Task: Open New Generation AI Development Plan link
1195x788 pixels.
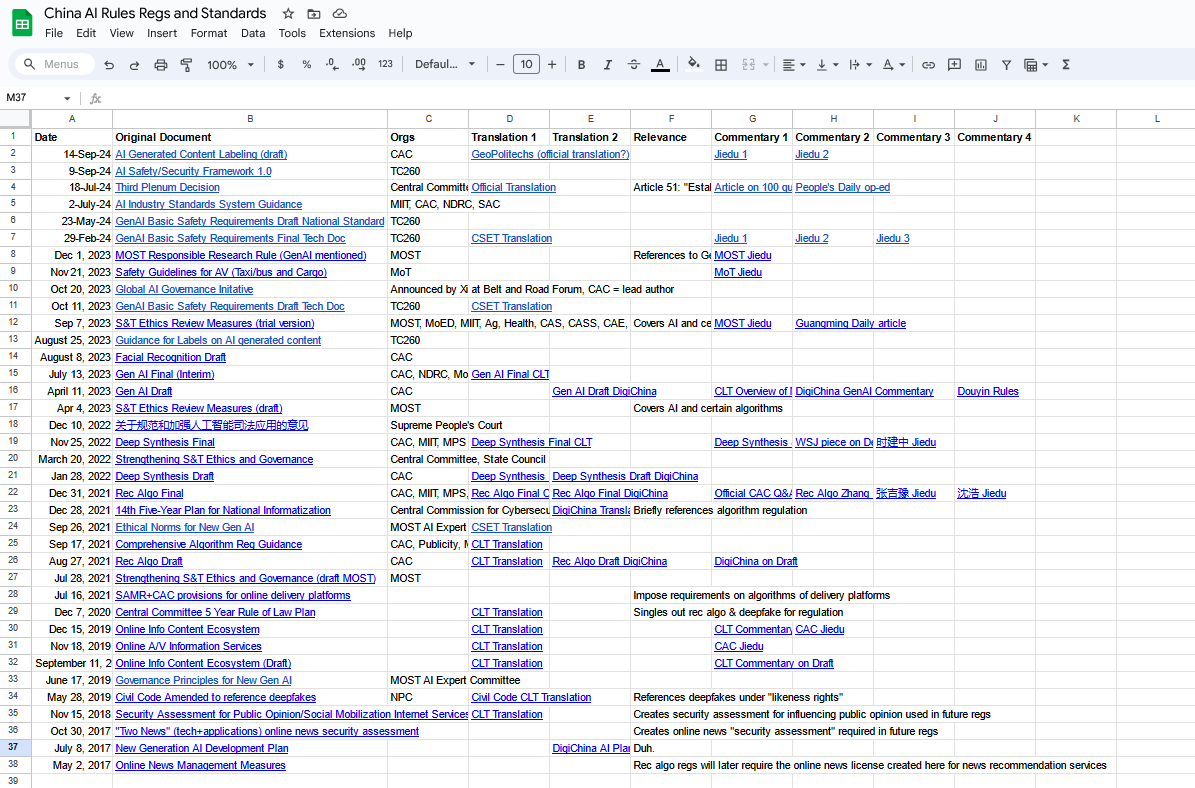Action: pos(202,749)
